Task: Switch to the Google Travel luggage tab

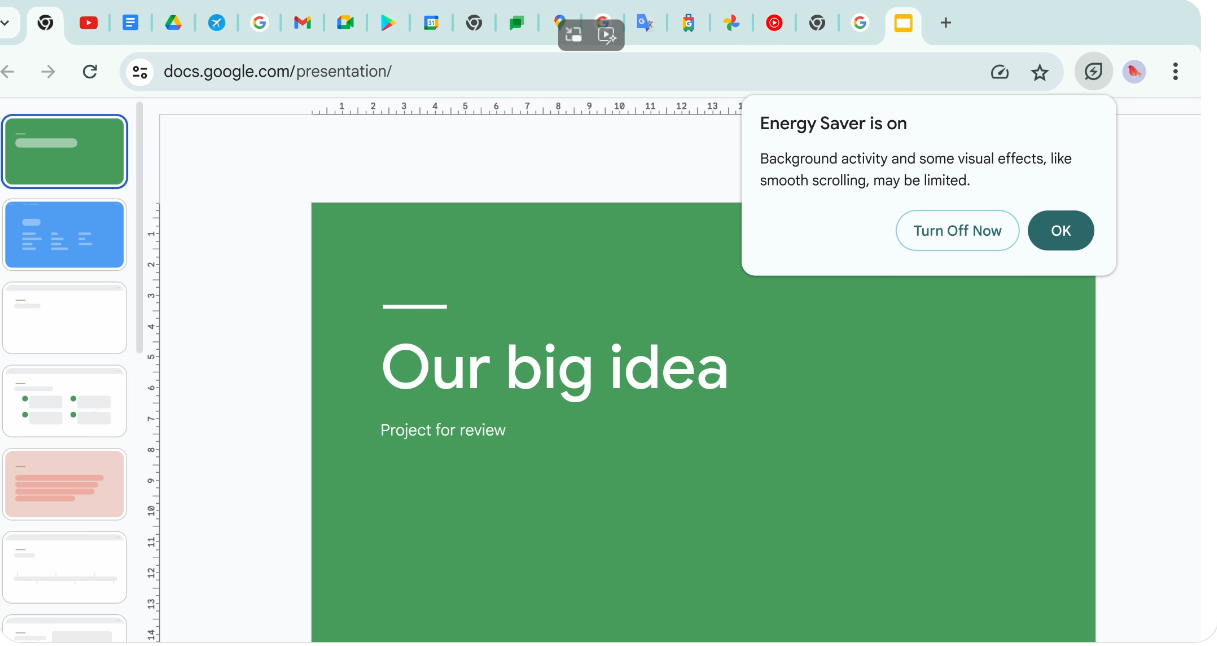Action: point(688,23)
